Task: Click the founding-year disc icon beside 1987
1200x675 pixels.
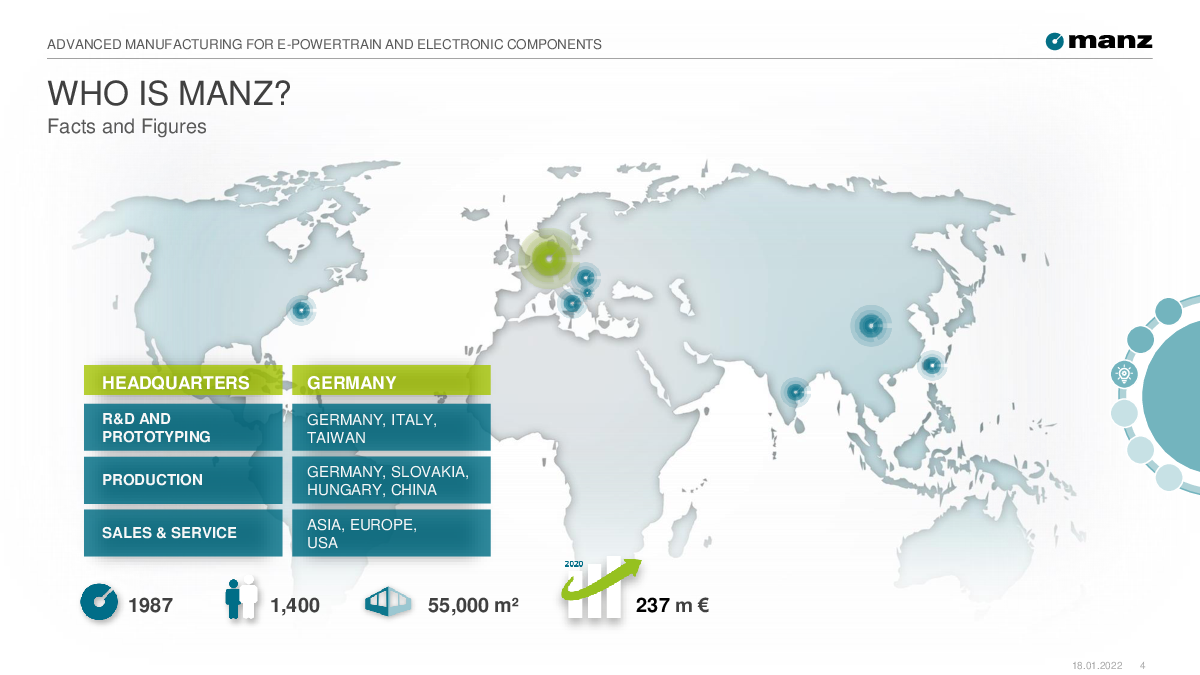Action: [98, 602]
